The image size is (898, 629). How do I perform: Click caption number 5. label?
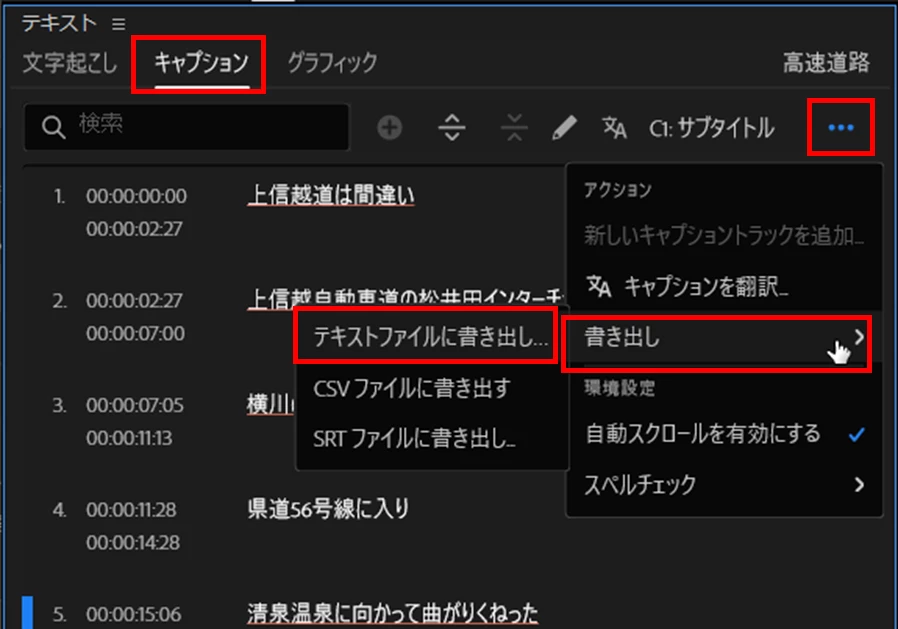60,615
